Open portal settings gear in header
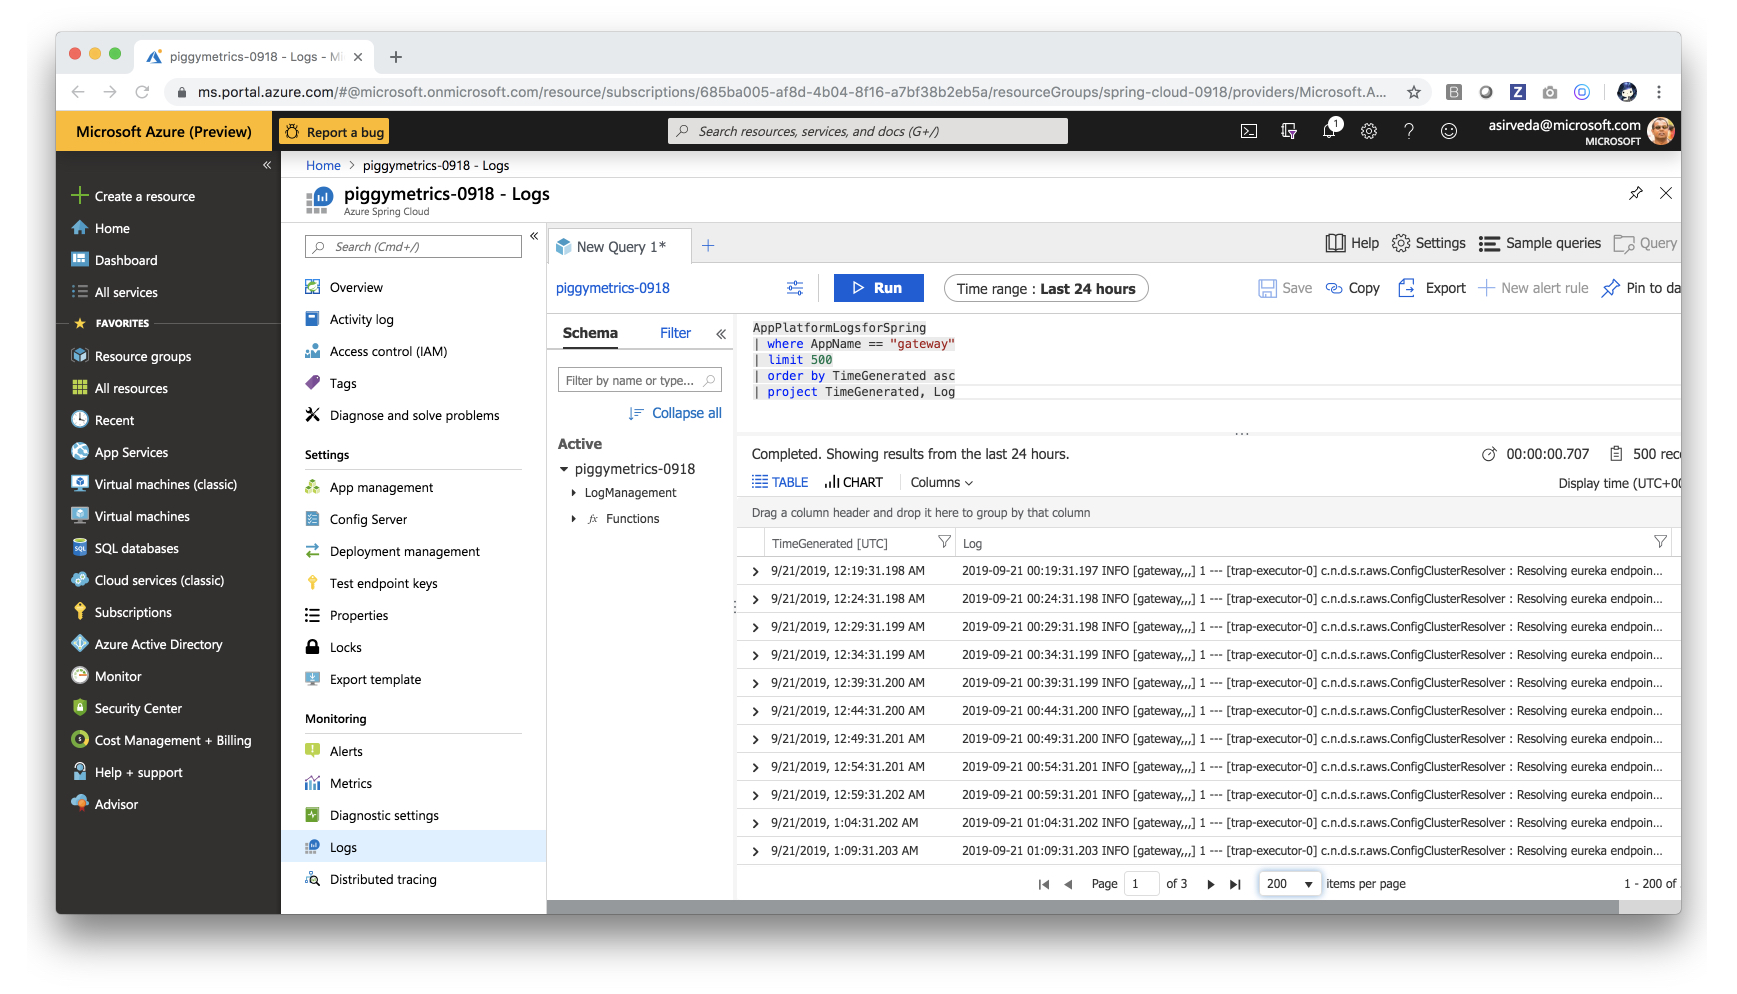 [x=1369, y=131]
